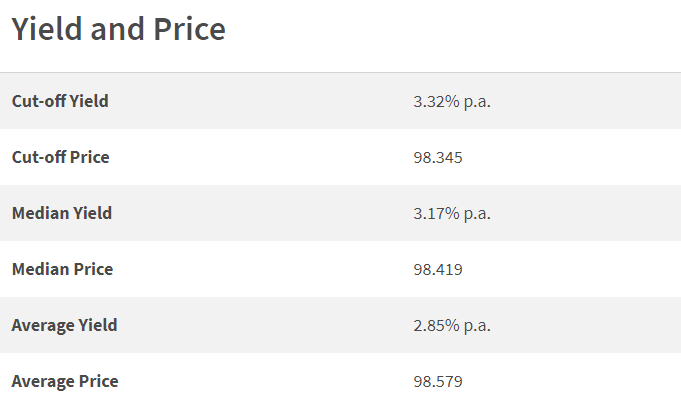Click the divider line below the heading
The image size is (681, 402).
[340, 72]
